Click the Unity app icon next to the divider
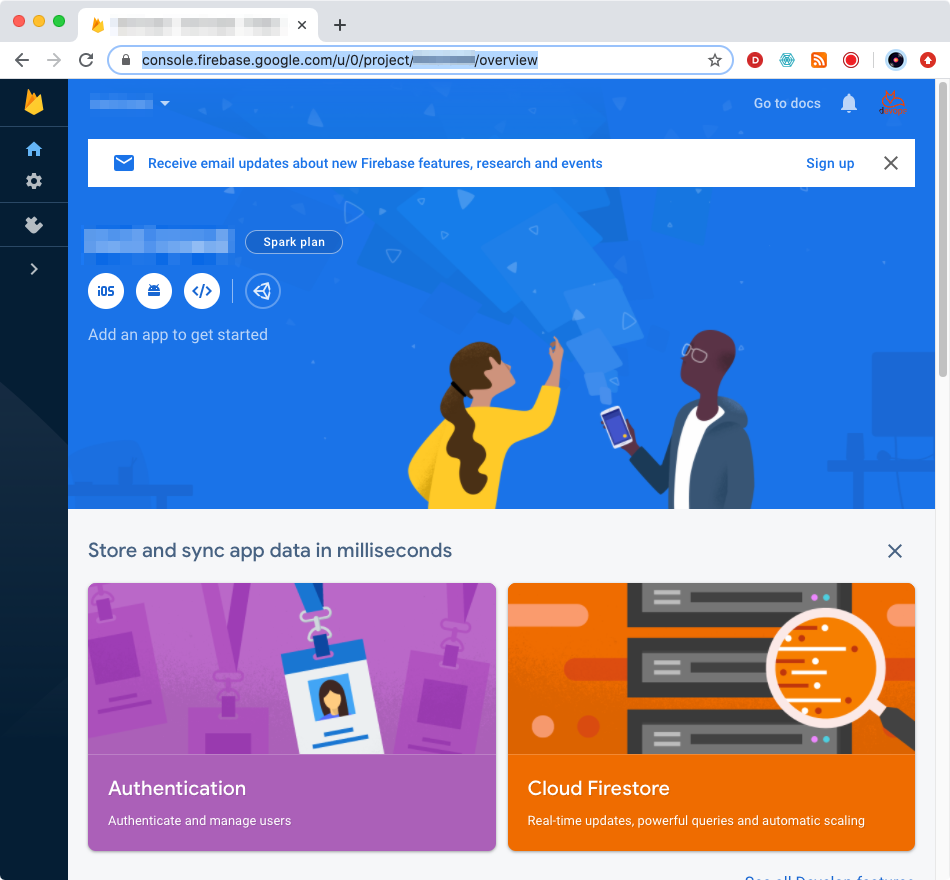 (x=262, y=291)
